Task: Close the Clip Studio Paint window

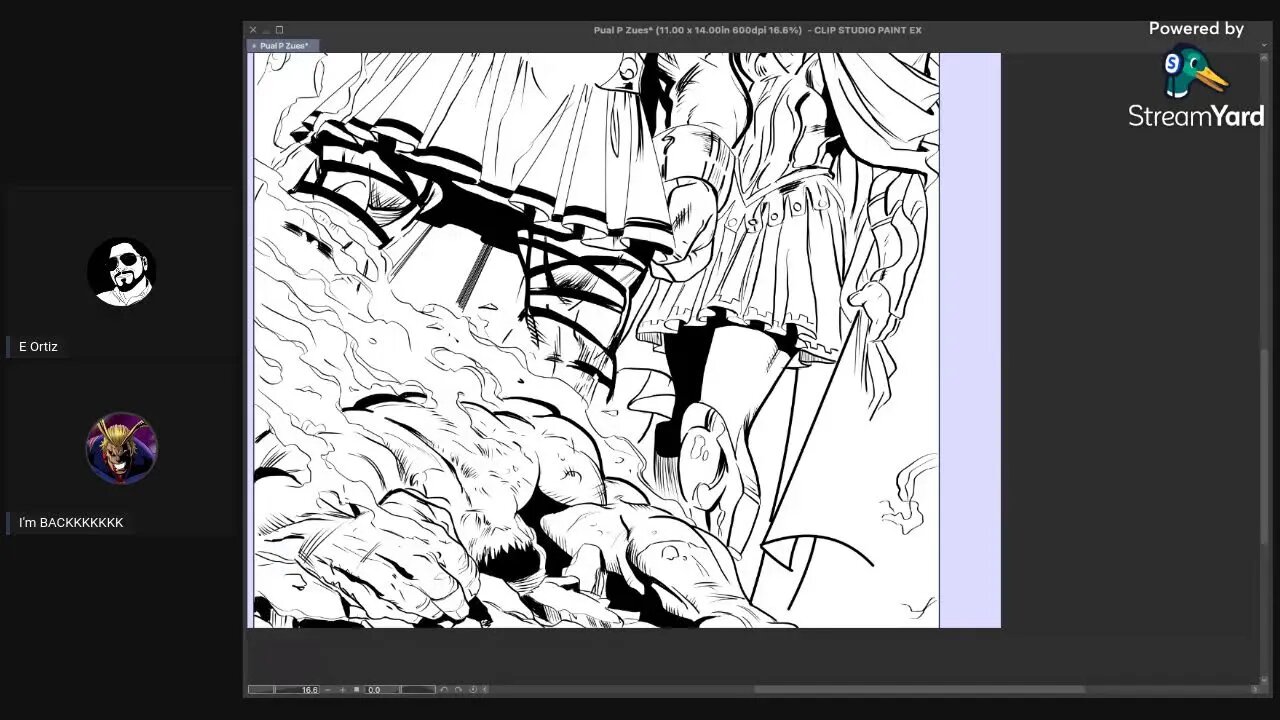Action: pos(253,30)
